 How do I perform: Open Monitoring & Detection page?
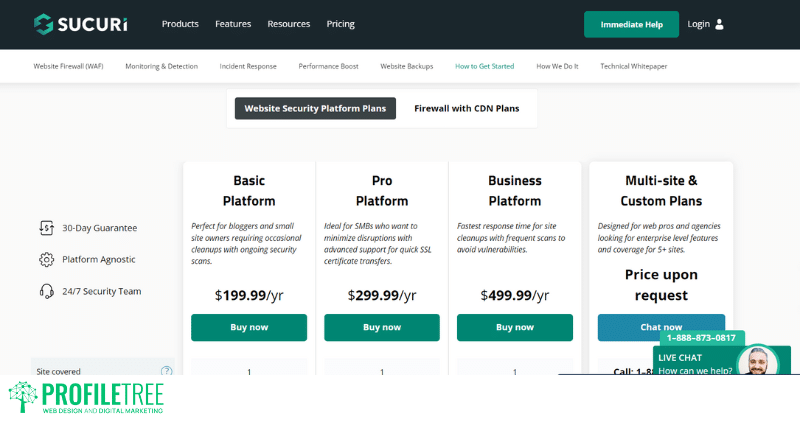tap(162, 66)
